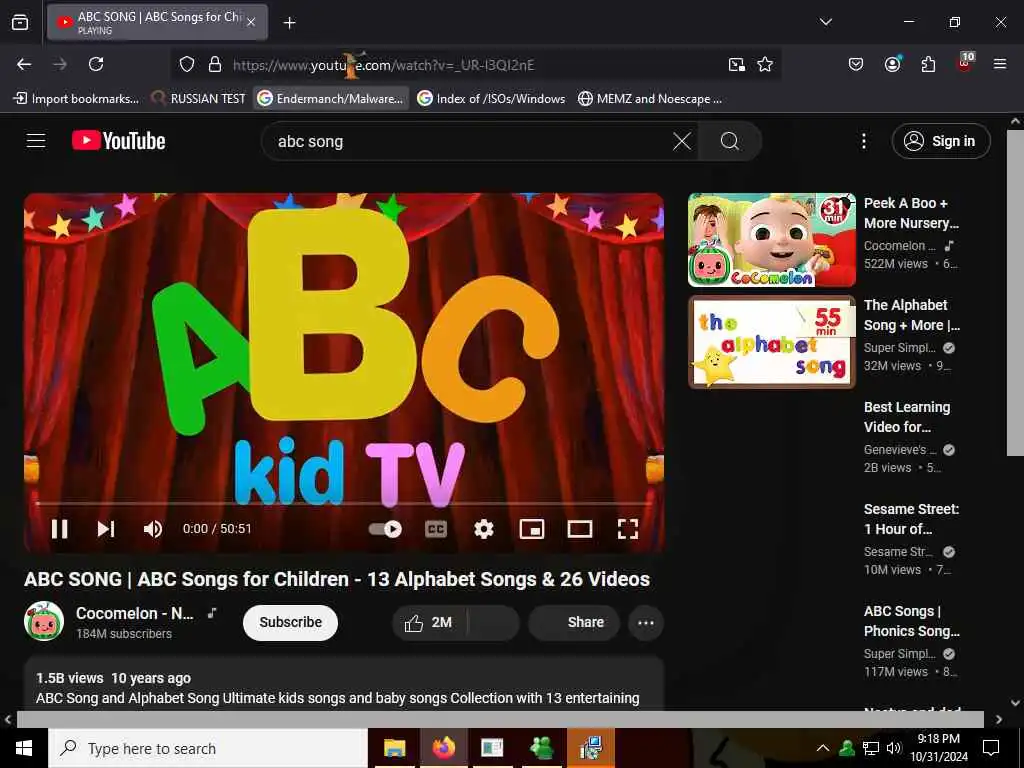1024x768 pixels.
Task: Open the Pocket save icon
Action: [856, 64]
